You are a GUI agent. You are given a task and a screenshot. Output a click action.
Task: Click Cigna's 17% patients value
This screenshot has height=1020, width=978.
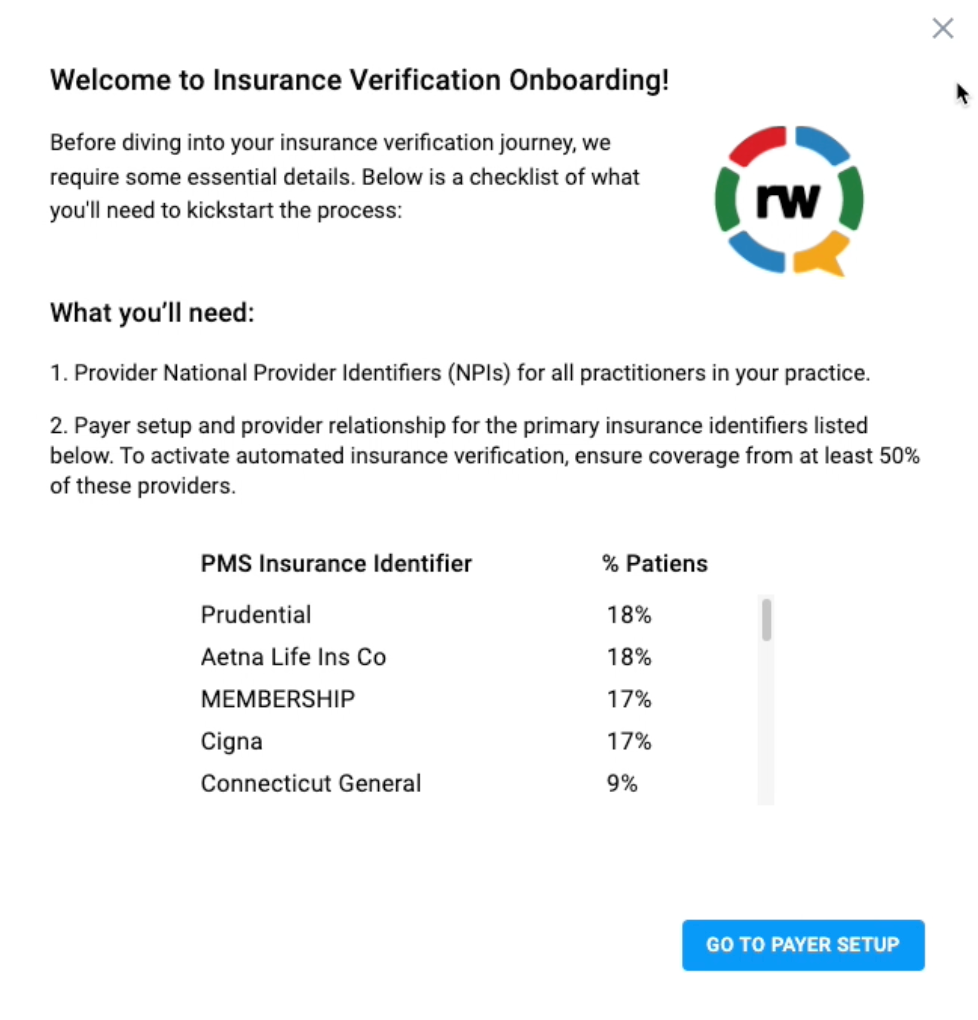[x=629, y=742]
